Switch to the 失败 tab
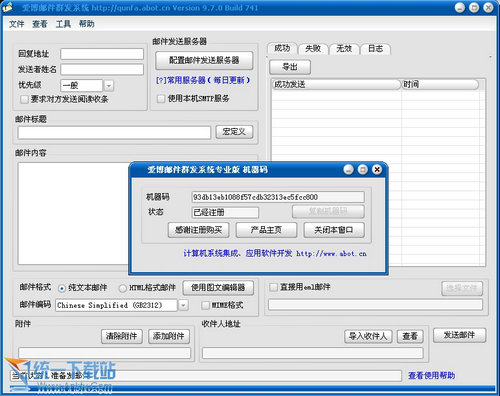The image size is (500, 396). click(x=313, y=49)
